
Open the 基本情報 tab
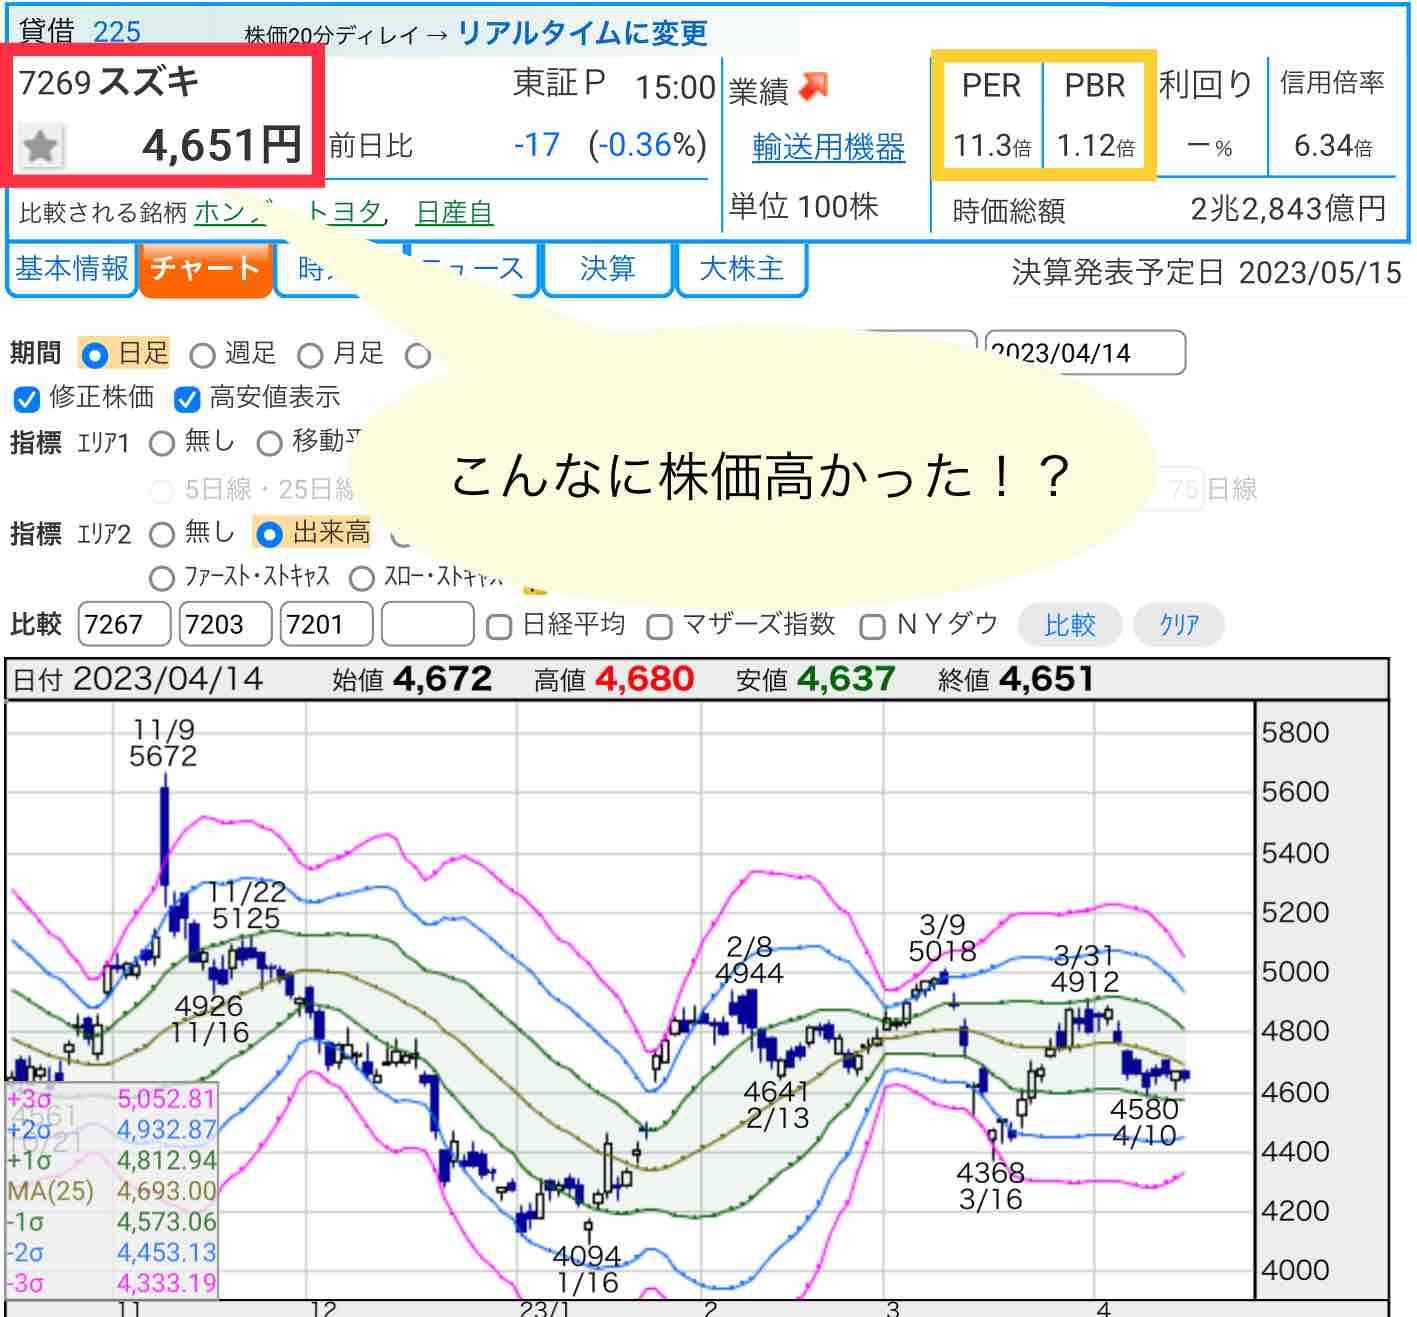click(x=71, y=269)
